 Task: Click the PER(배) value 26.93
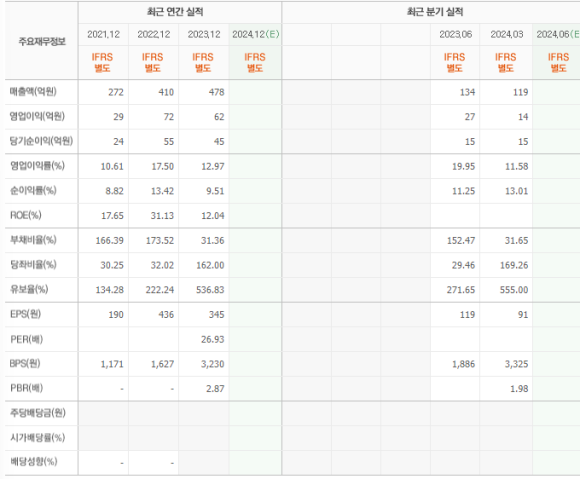pos(213,339)
